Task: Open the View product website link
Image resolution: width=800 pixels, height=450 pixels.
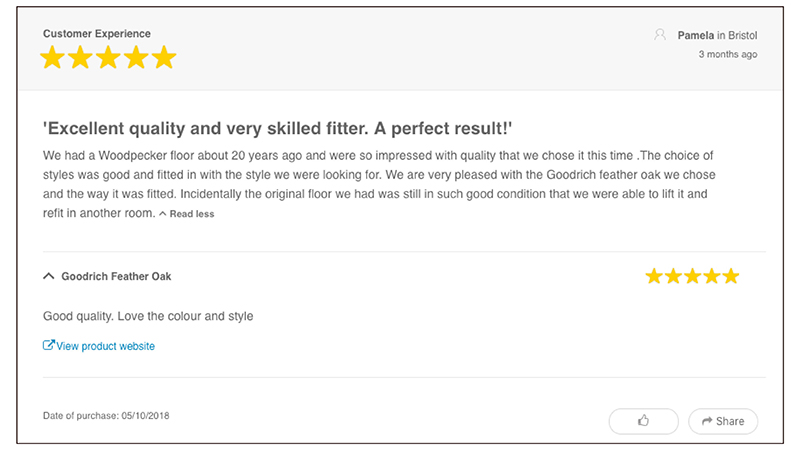Action: point(105,346)
